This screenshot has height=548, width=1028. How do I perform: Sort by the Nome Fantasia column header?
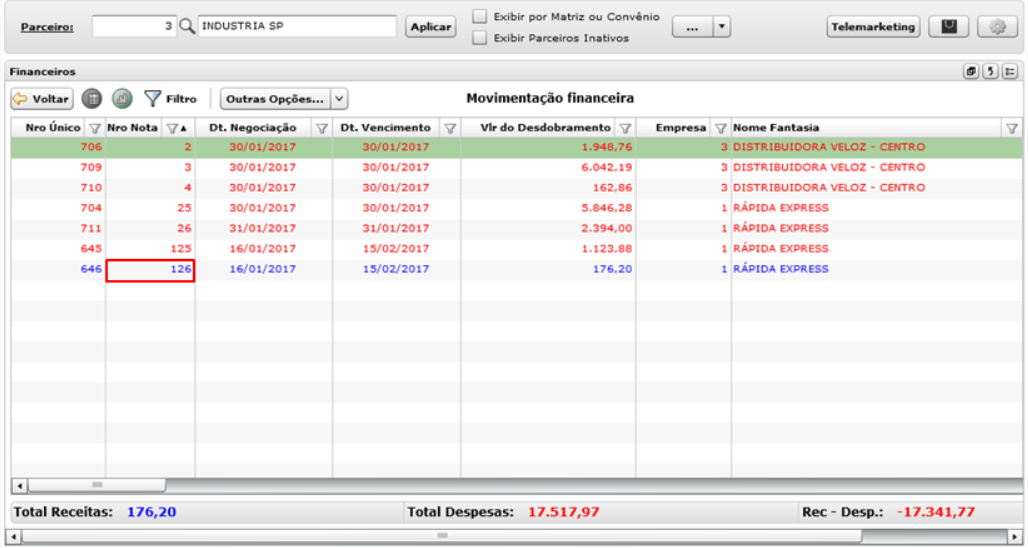[776, 128]
